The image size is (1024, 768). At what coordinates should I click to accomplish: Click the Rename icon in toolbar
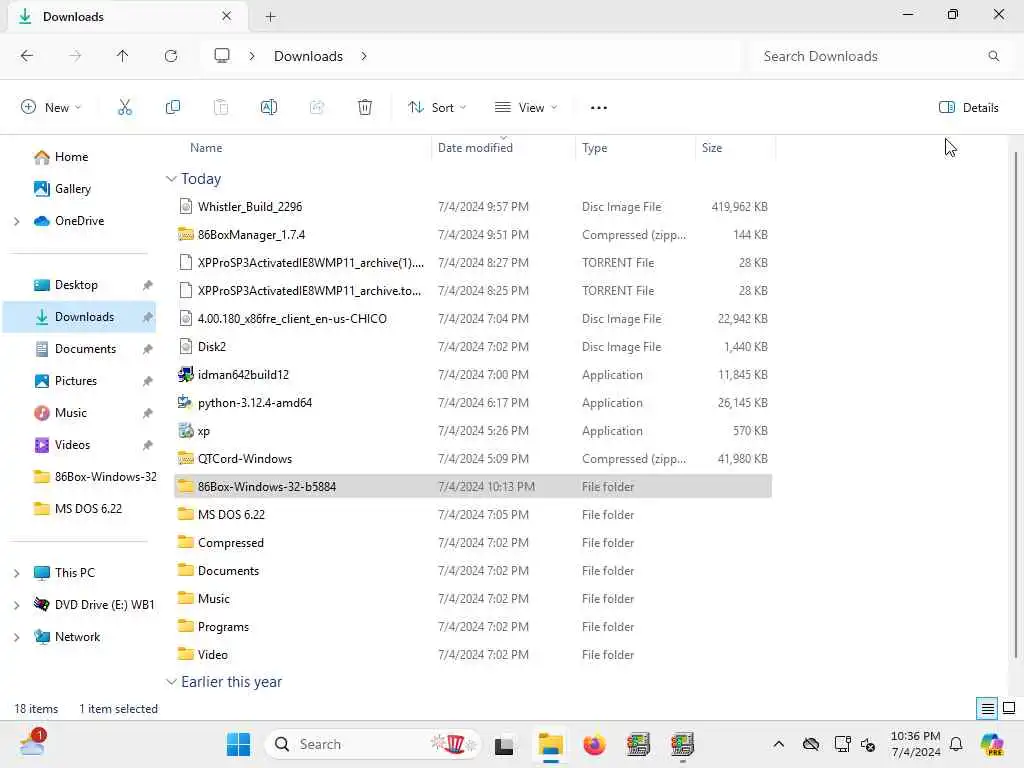268,107
